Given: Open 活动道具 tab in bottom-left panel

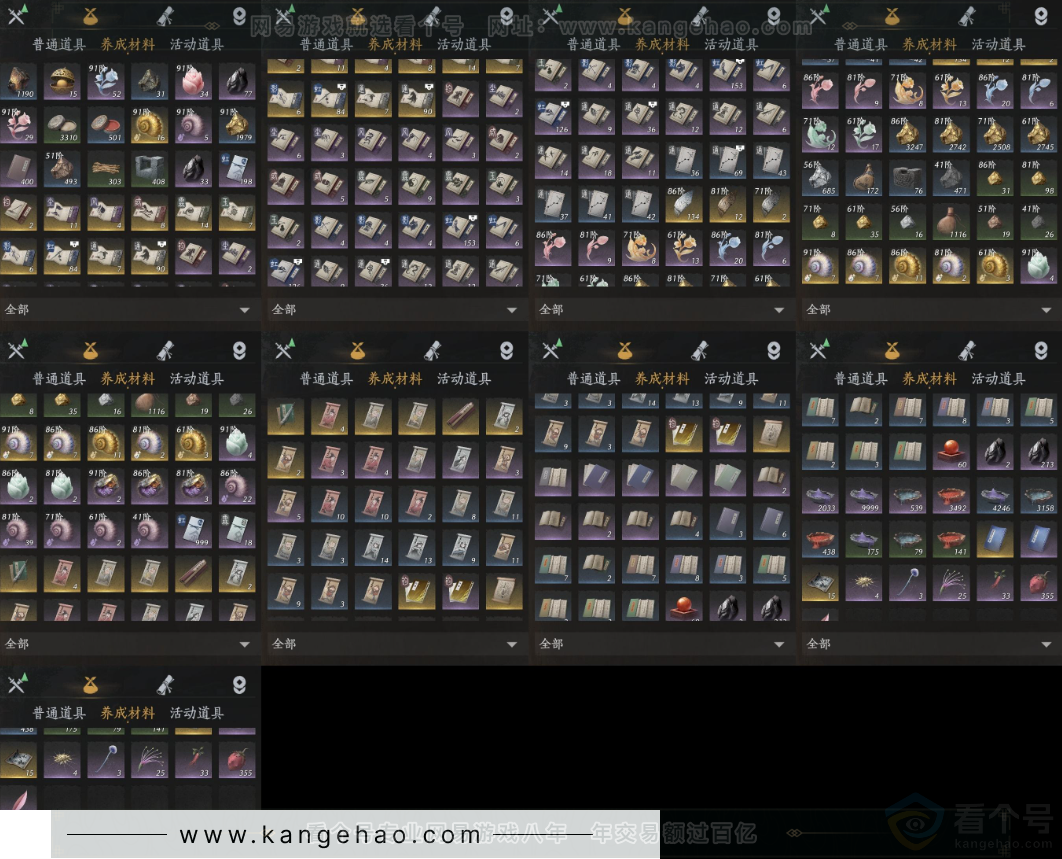Looking at the screenshot, I should click(196, 713).
